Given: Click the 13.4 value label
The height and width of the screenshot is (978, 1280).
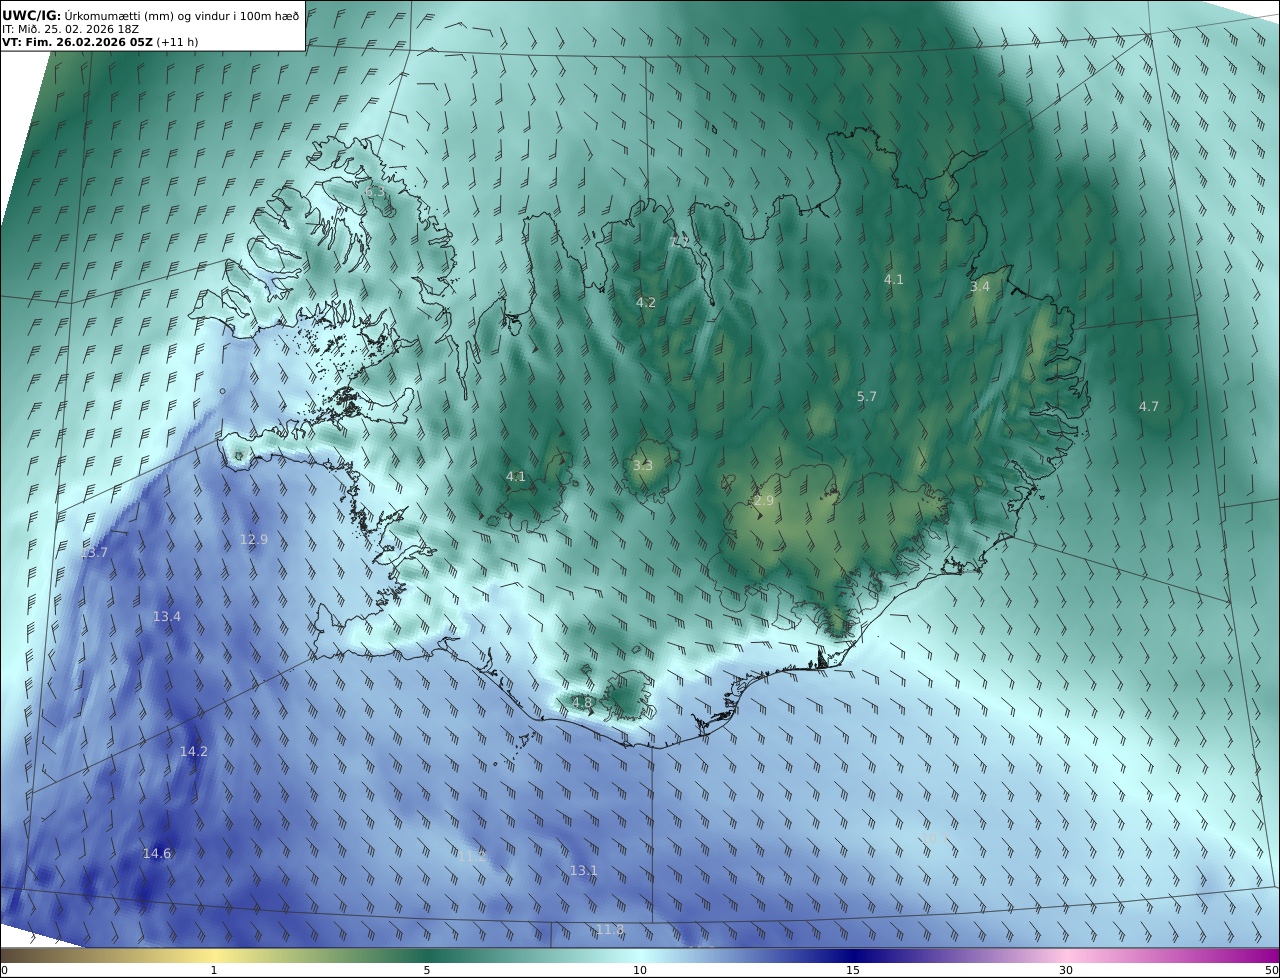Looking at the screenshot, I should tap(167, 617).
